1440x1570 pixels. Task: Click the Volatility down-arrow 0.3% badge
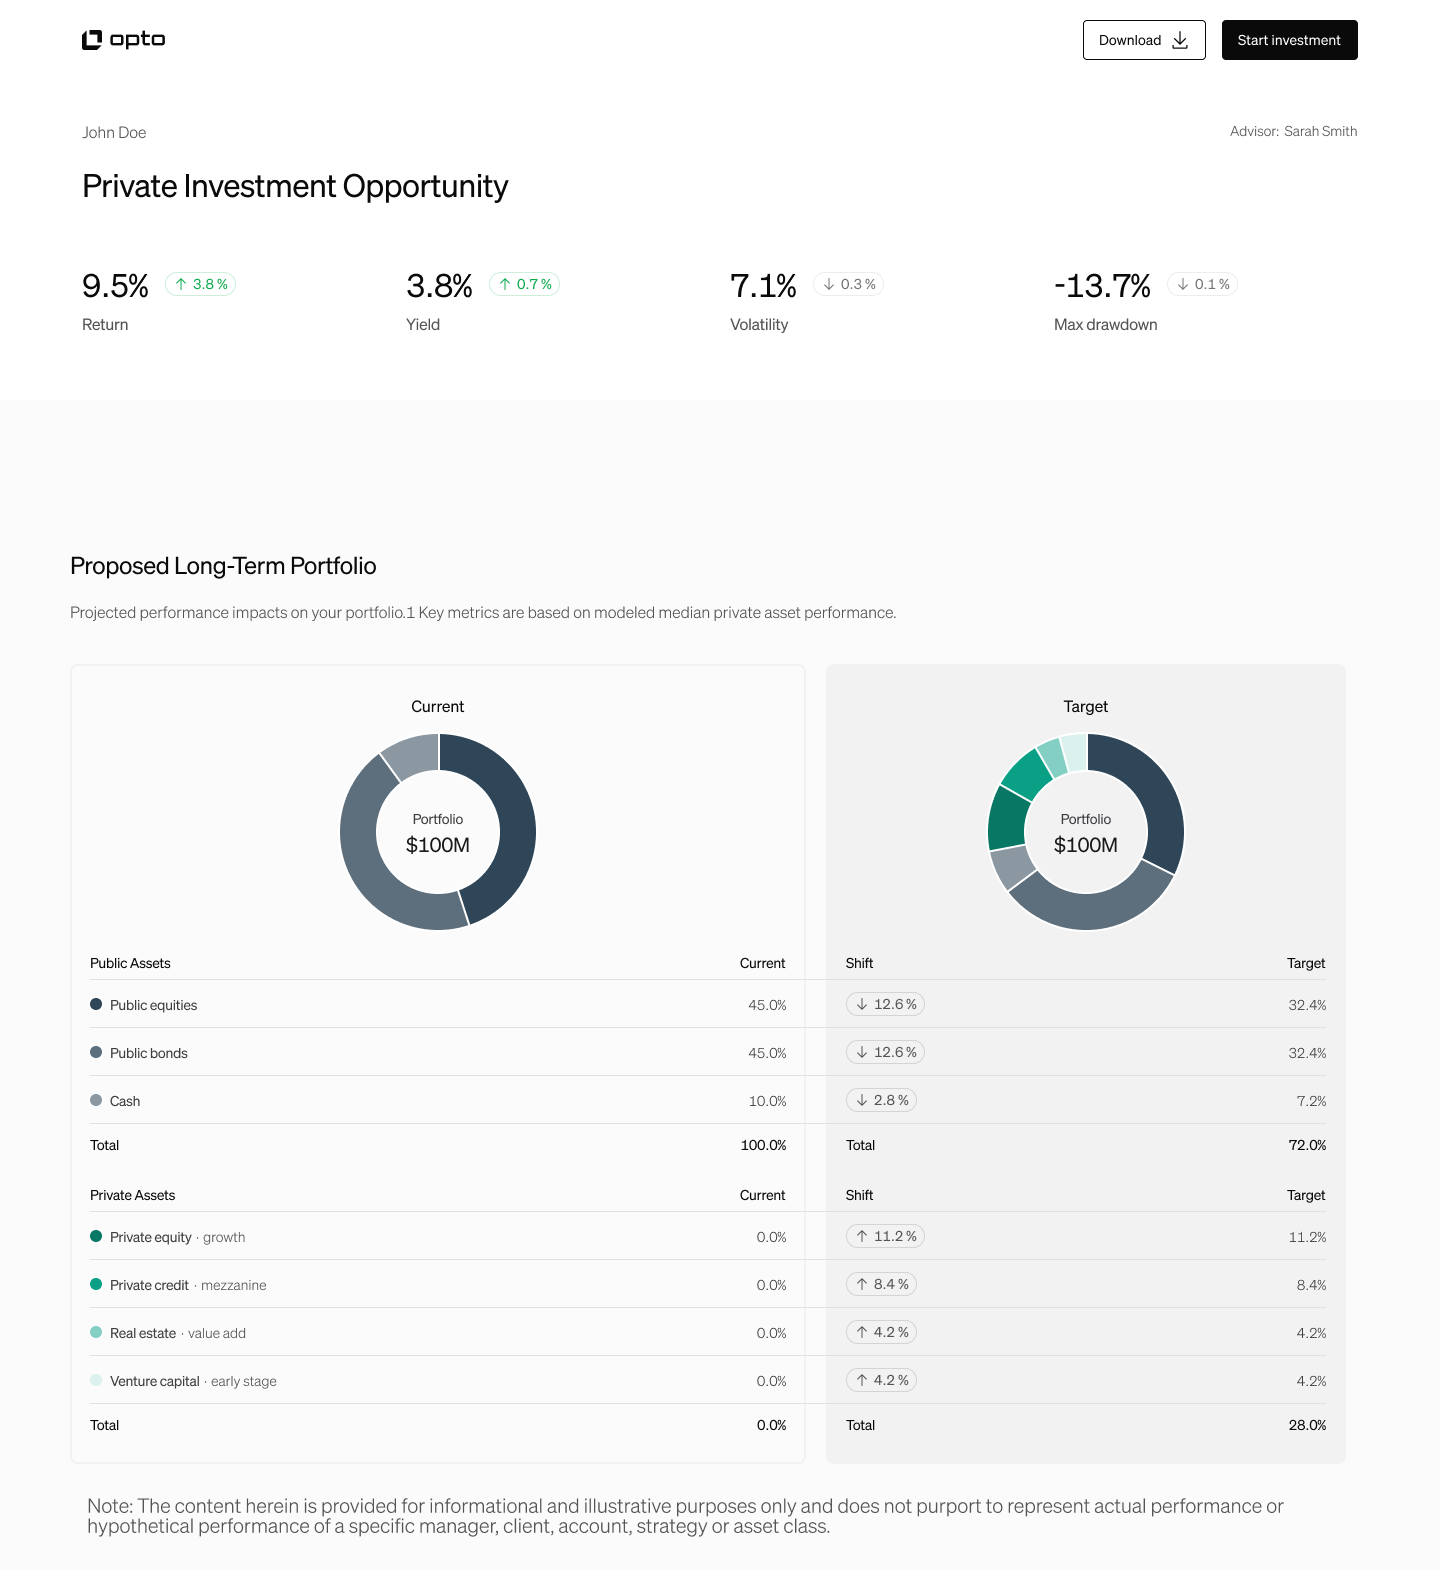click(x=848, y=284)
